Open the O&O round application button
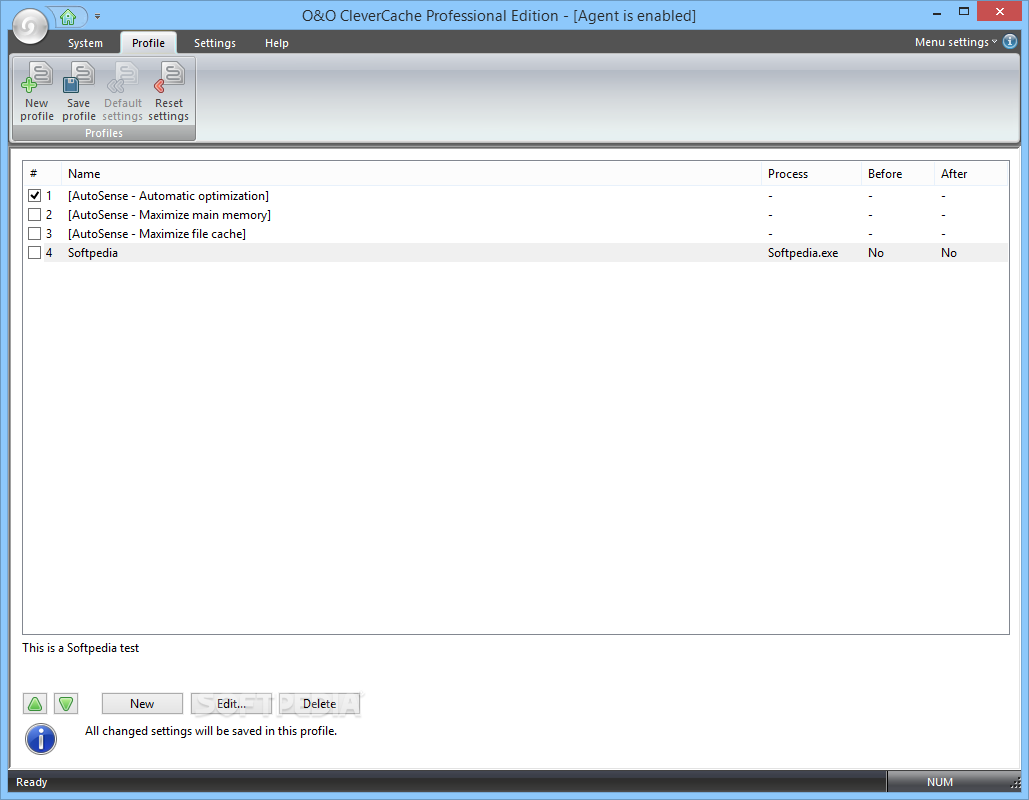This screenshot has width=1029, height=800. click(x=30, y=26)
